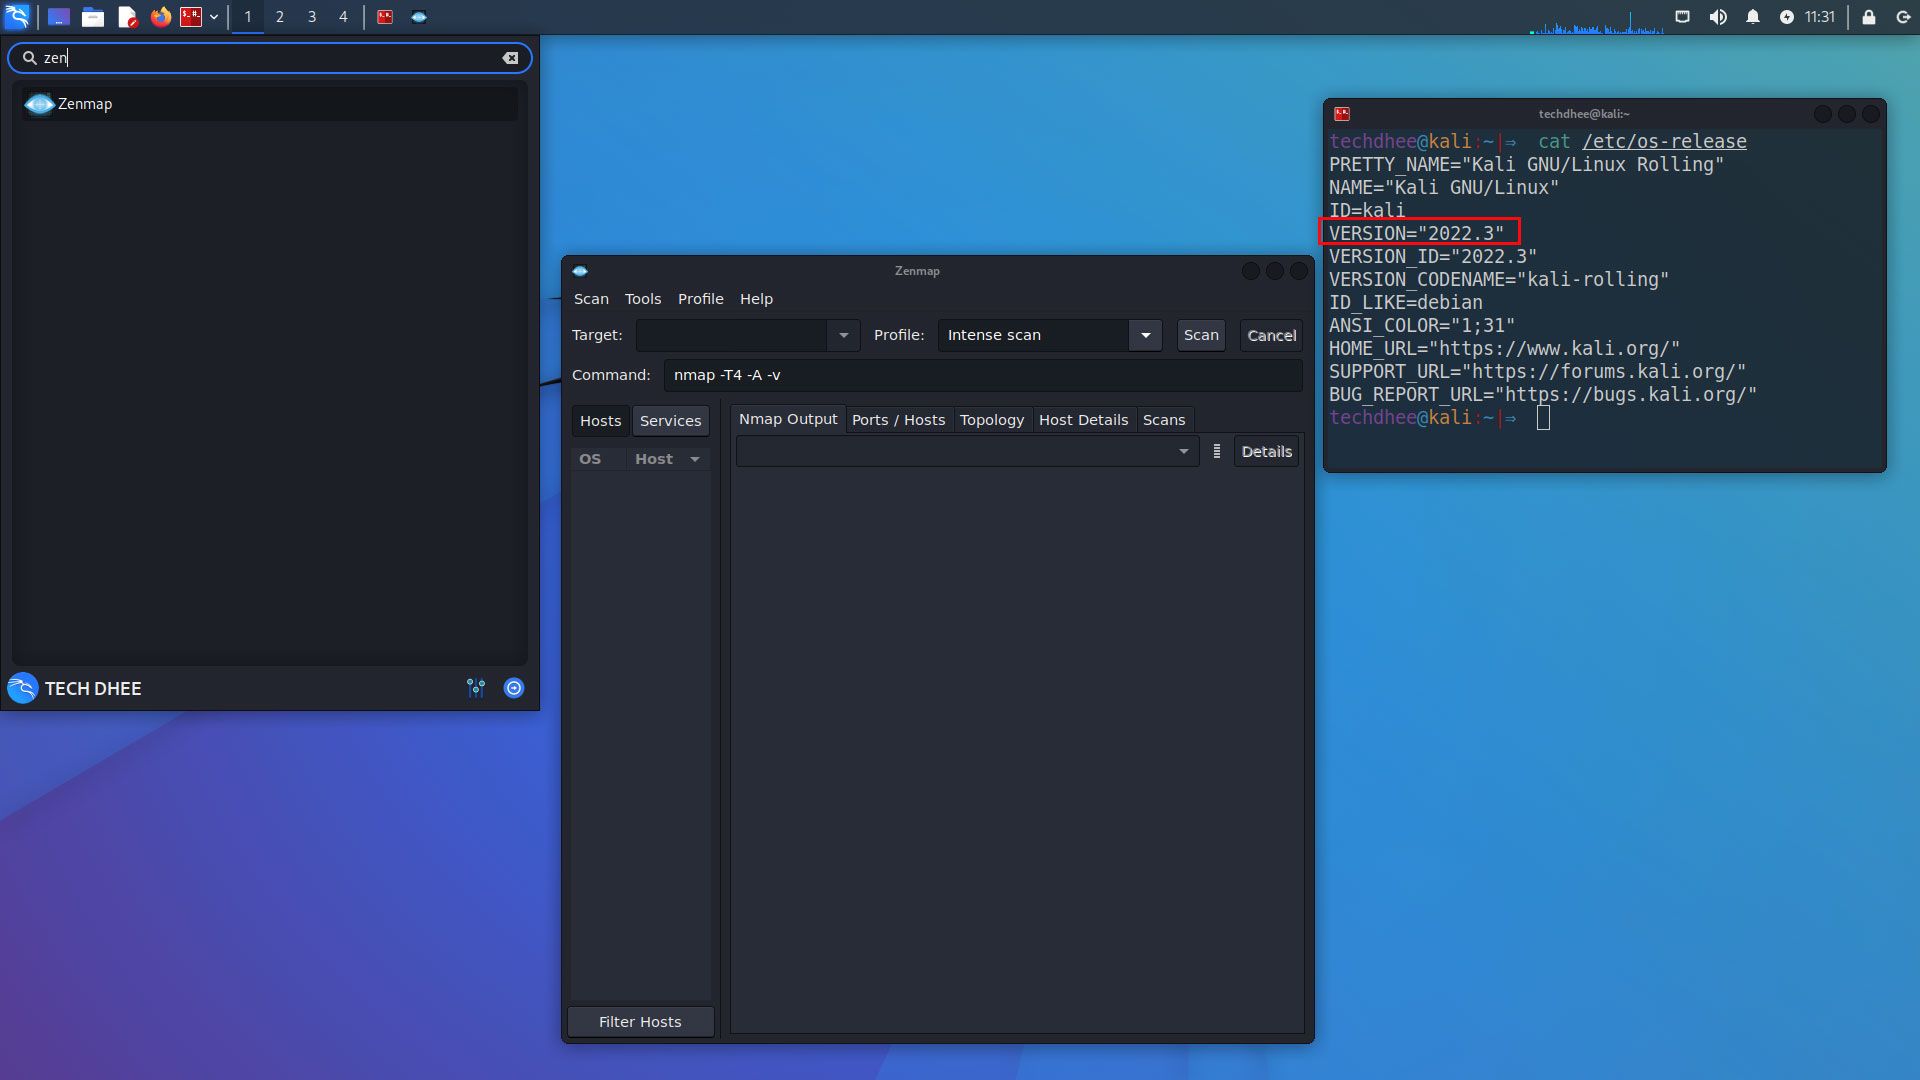The width and height of the screenshot is (1920, 1080).
Task: Toggle the Hosts tab view
Action: [601, 419]
